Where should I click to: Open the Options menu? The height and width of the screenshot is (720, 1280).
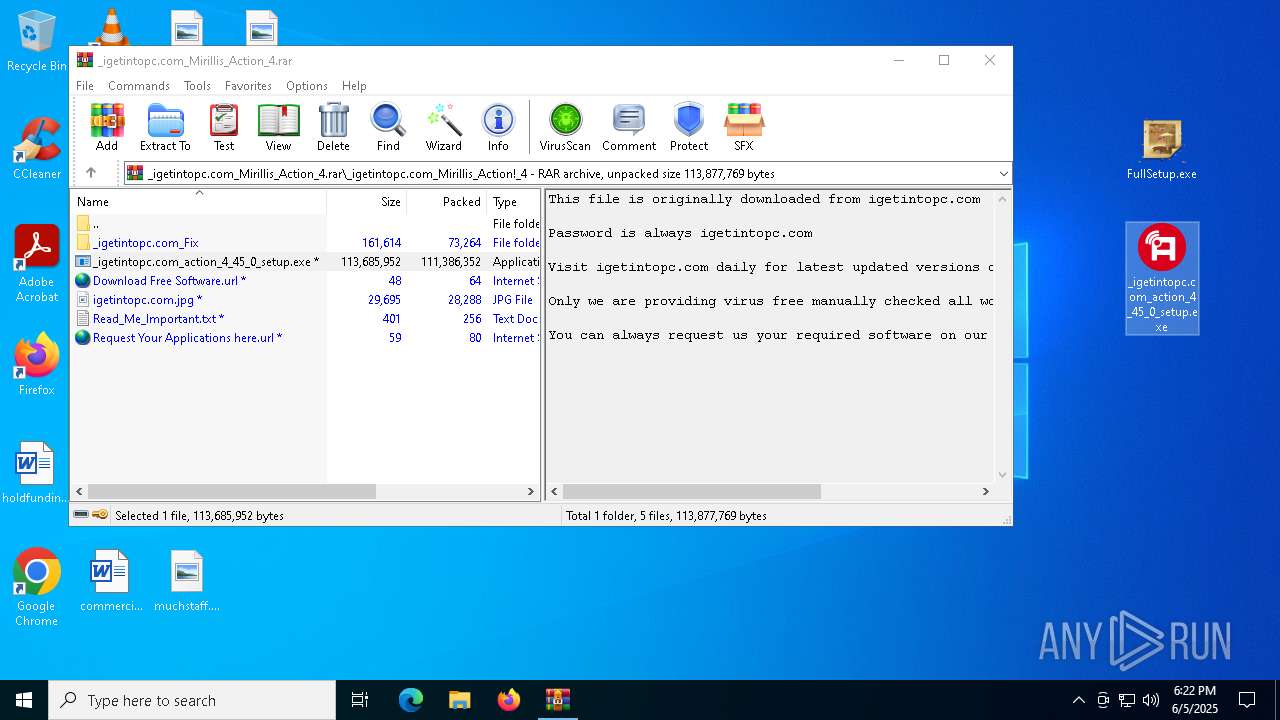(307, 86)
